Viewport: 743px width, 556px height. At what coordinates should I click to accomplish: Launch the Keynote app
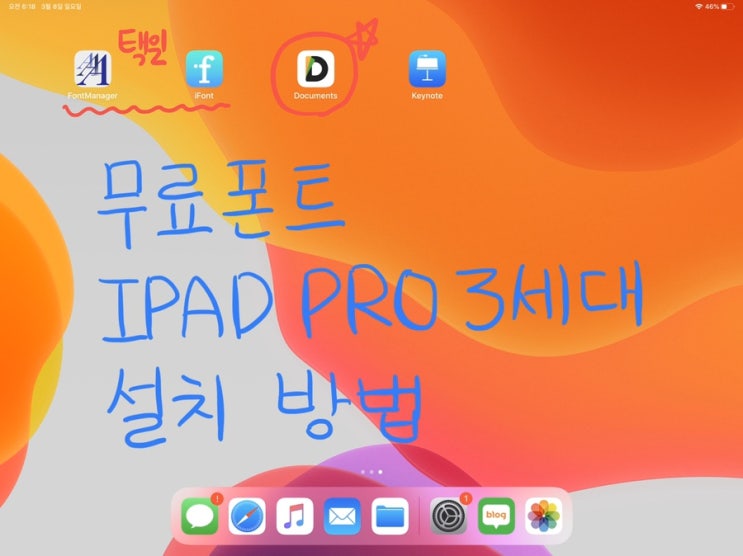click(x=427, y=69)
